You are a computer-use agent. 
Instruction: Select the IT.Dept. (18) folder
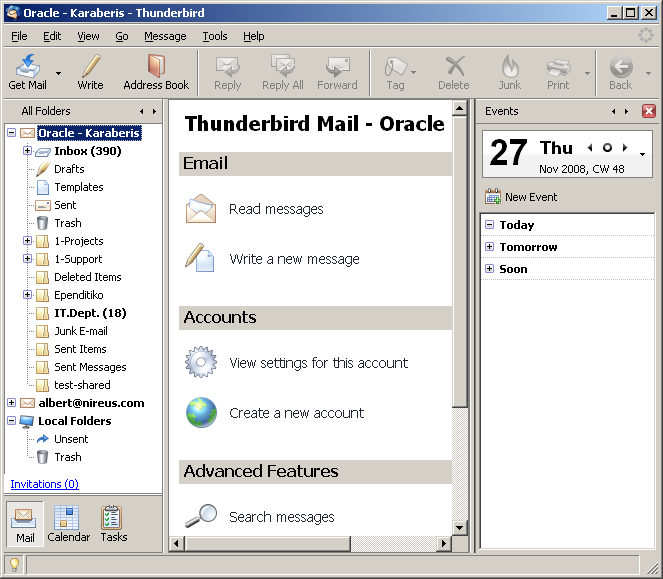[x=90, y=313]
